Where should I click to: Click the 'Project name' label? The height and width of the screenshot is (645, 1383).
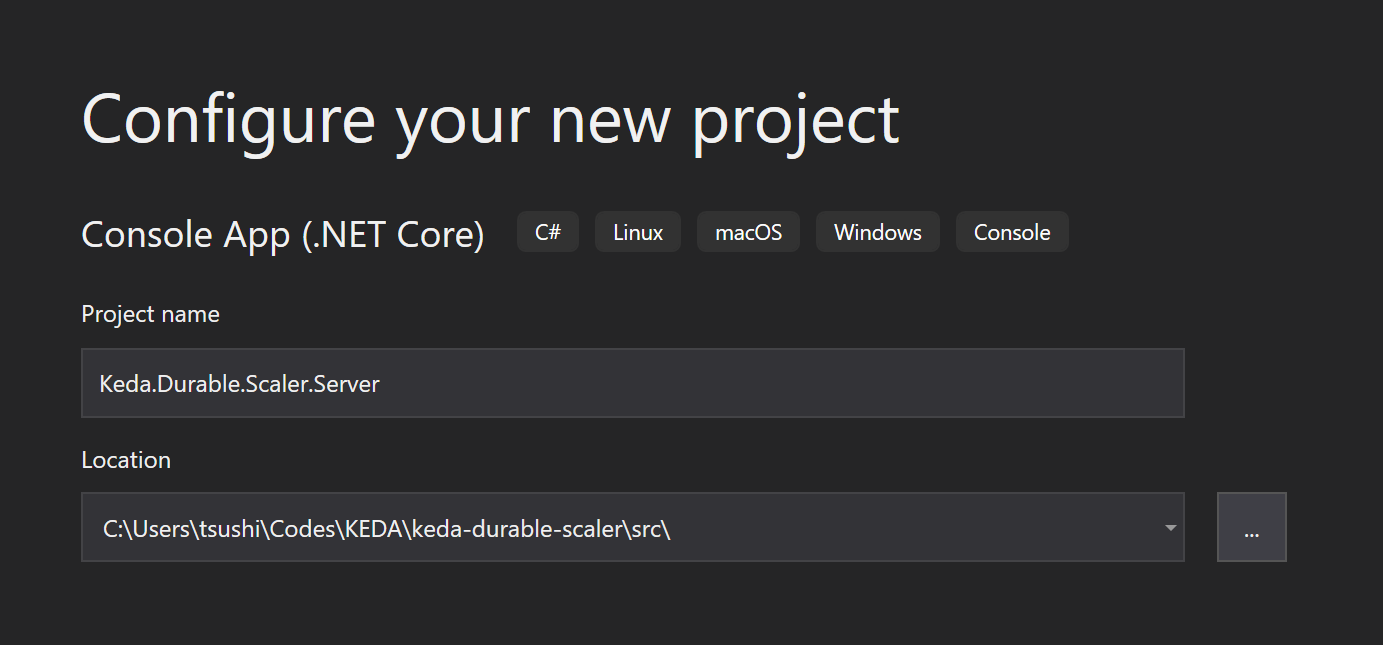tap(150, 314)
